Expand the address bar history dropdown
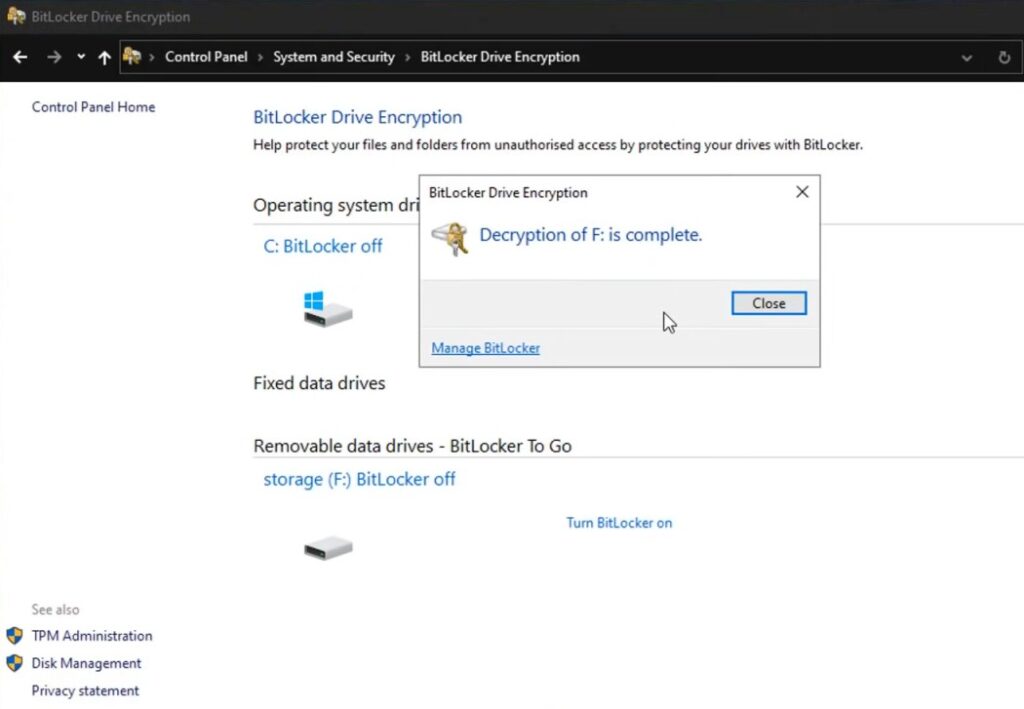 967,57
